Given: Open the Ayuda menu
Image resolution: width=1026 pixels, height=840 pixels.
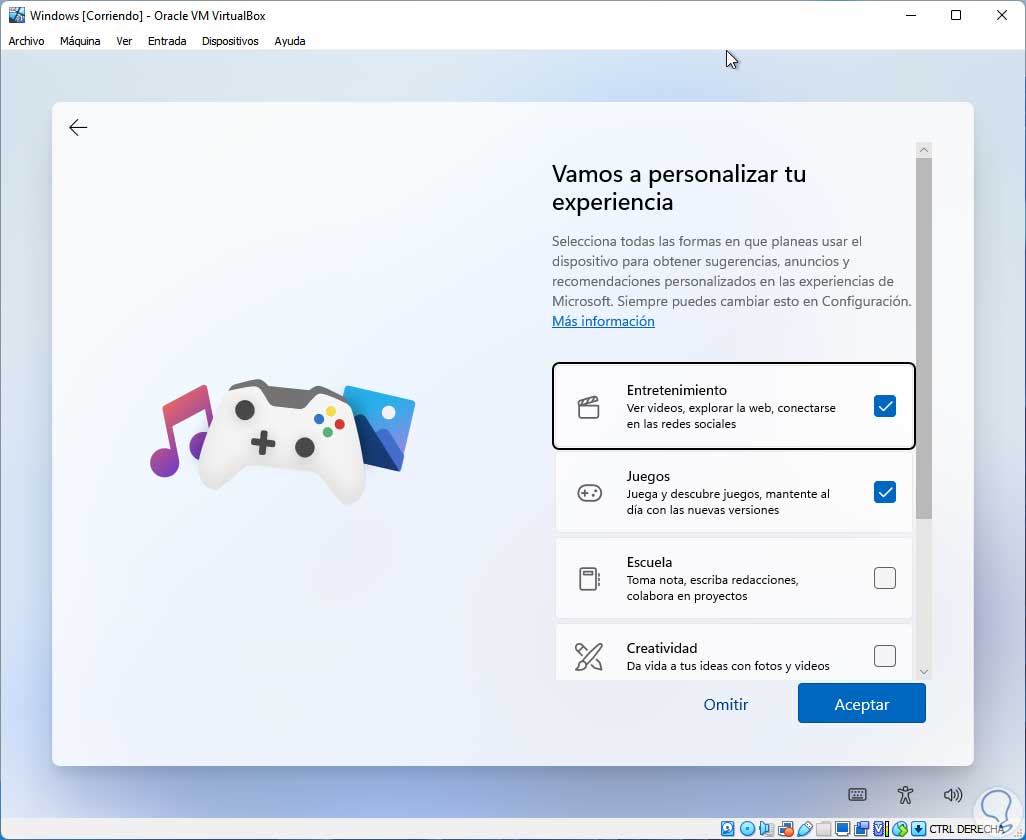Looking at the screenshot, I should click(290, 41).
